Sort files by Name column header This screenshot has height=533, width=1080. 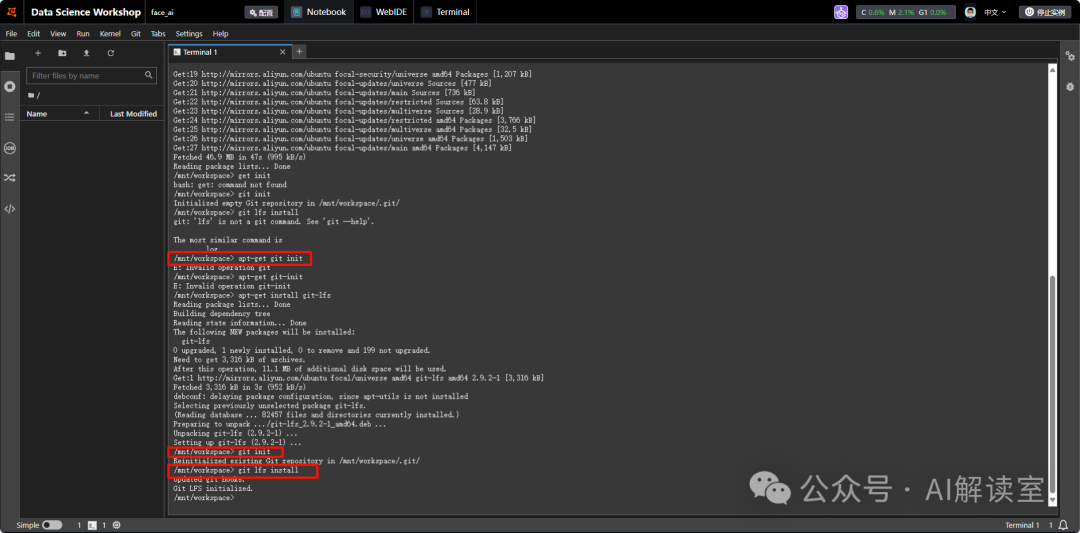click(x=37, y=114)
